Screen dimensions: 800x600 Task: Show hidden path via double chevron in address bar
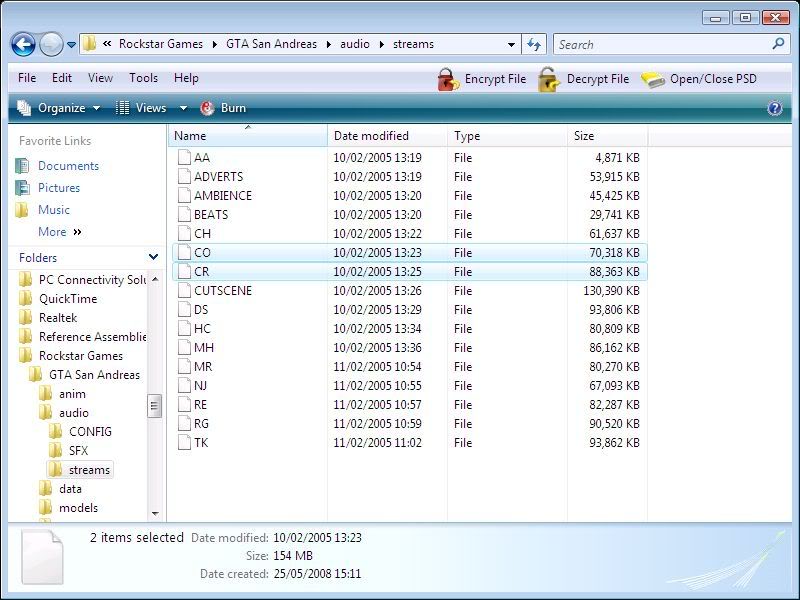(107, 44)
